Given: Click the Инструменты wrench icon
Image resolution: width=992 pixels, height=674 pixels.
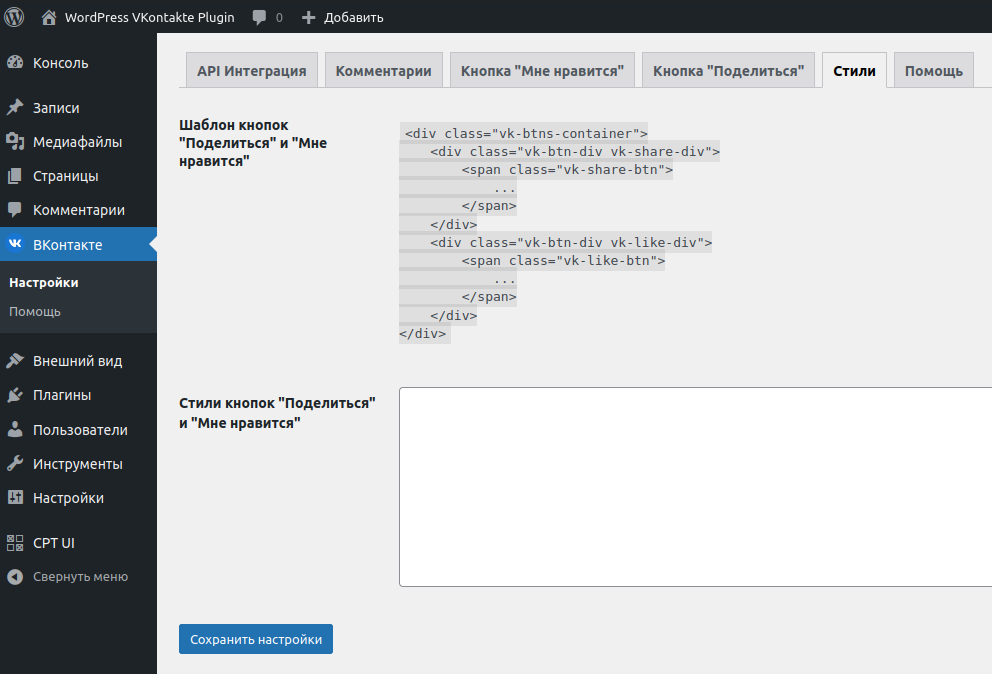Looking at the screenshot, I should [x=15, y=464].
